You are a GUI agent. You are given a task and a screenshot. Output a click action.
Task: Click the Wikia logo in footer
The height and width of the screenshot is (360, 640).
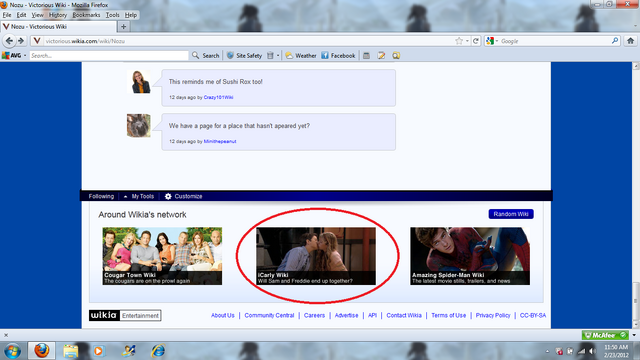pyautogui.click(x=104, y=315)
